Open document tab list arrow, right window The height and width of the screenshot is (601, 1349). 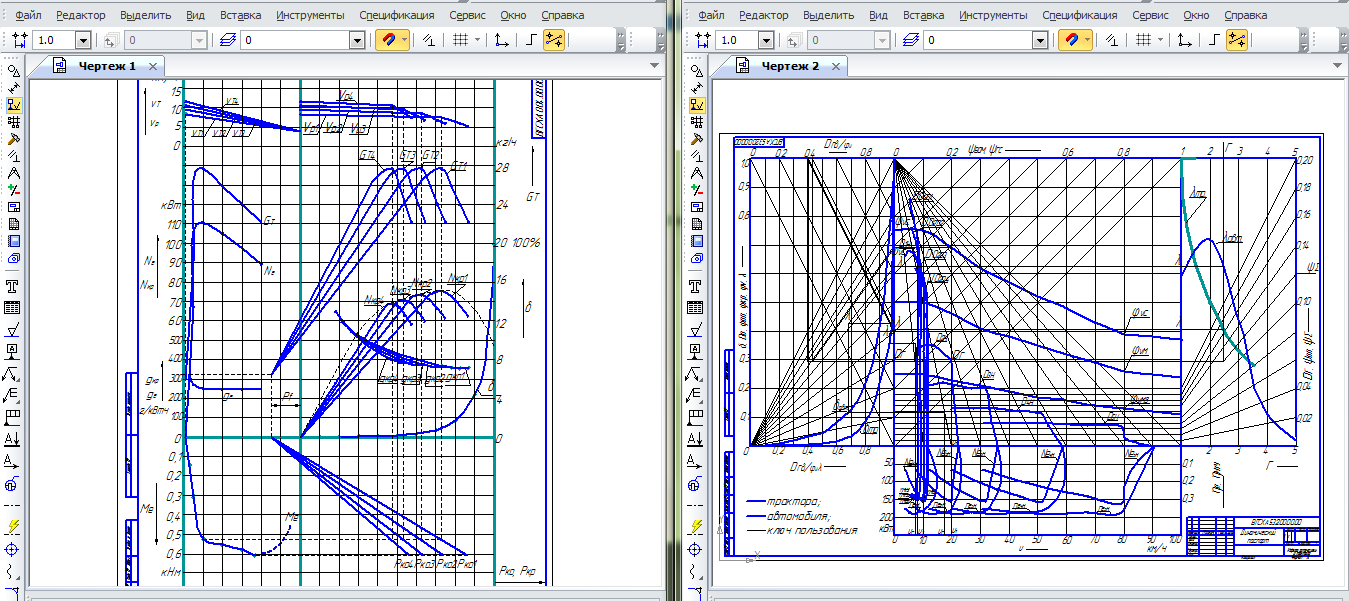tap(1337, 65)
